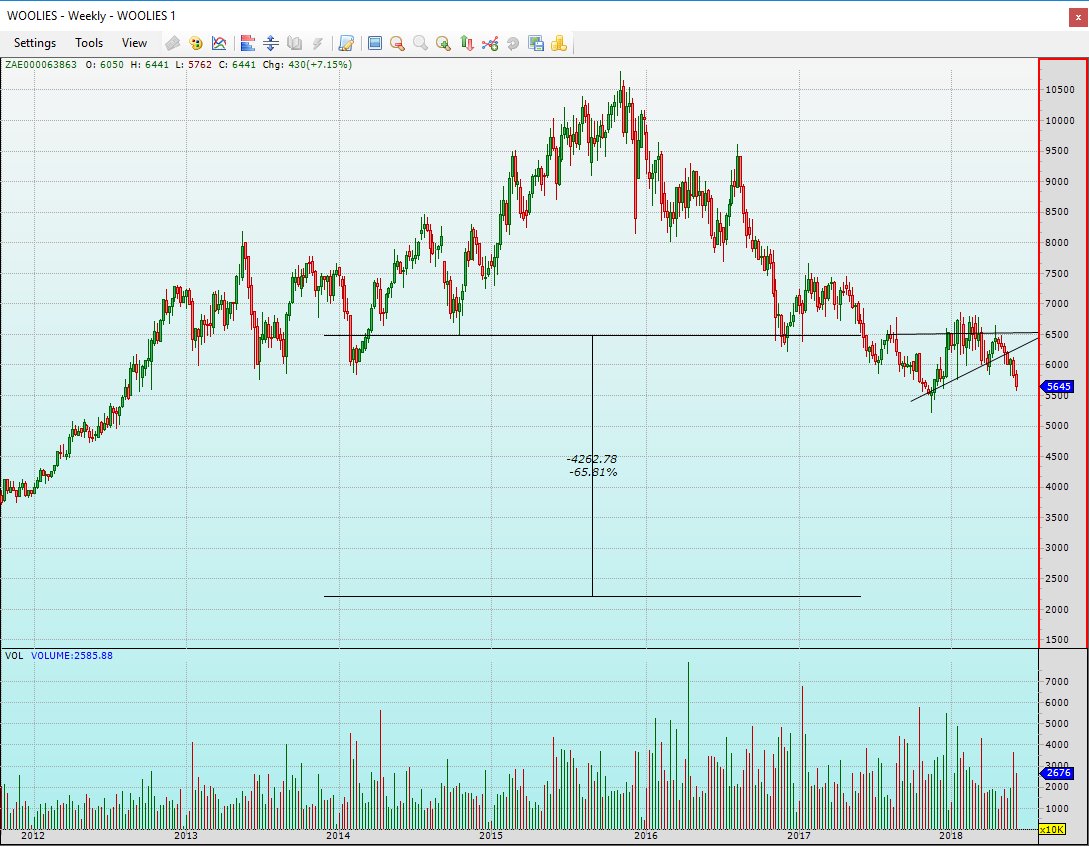Click the VOLUME:2585.88 indicator label
This screenshot has height=847, width=1089.
72,655
